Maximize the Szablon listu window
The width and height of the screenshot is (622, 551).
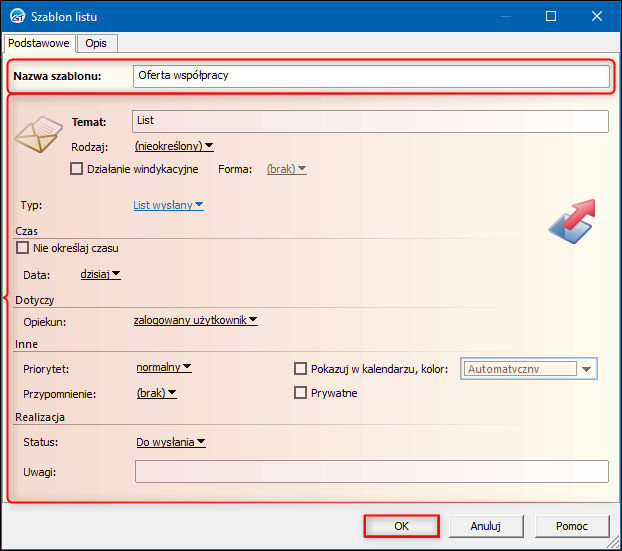(551, 16)
